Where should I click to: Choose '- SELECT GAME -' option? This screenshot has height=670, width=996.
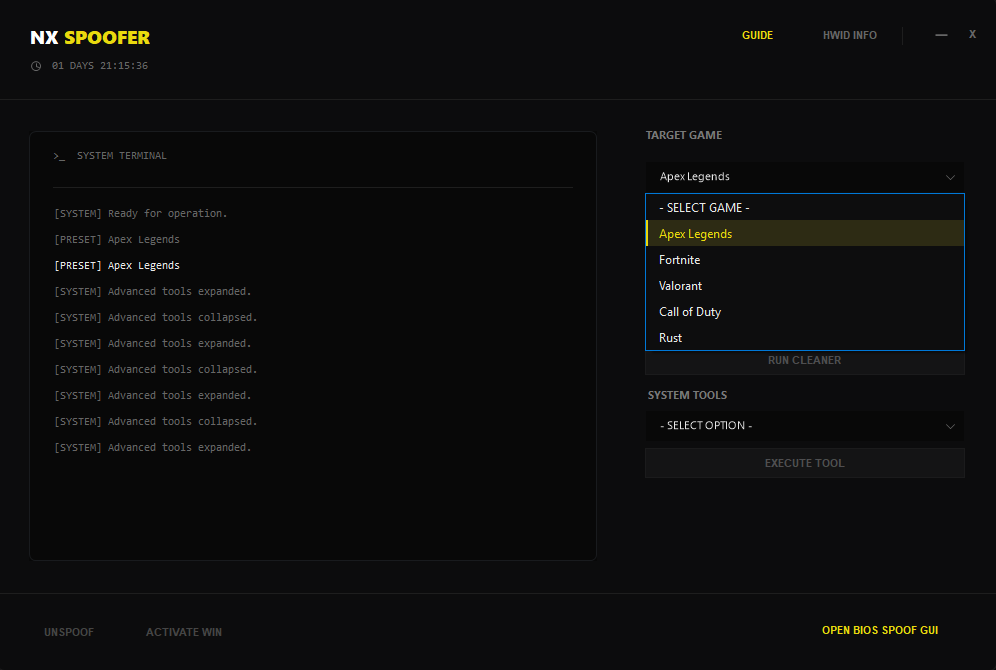tap(805, 208)
